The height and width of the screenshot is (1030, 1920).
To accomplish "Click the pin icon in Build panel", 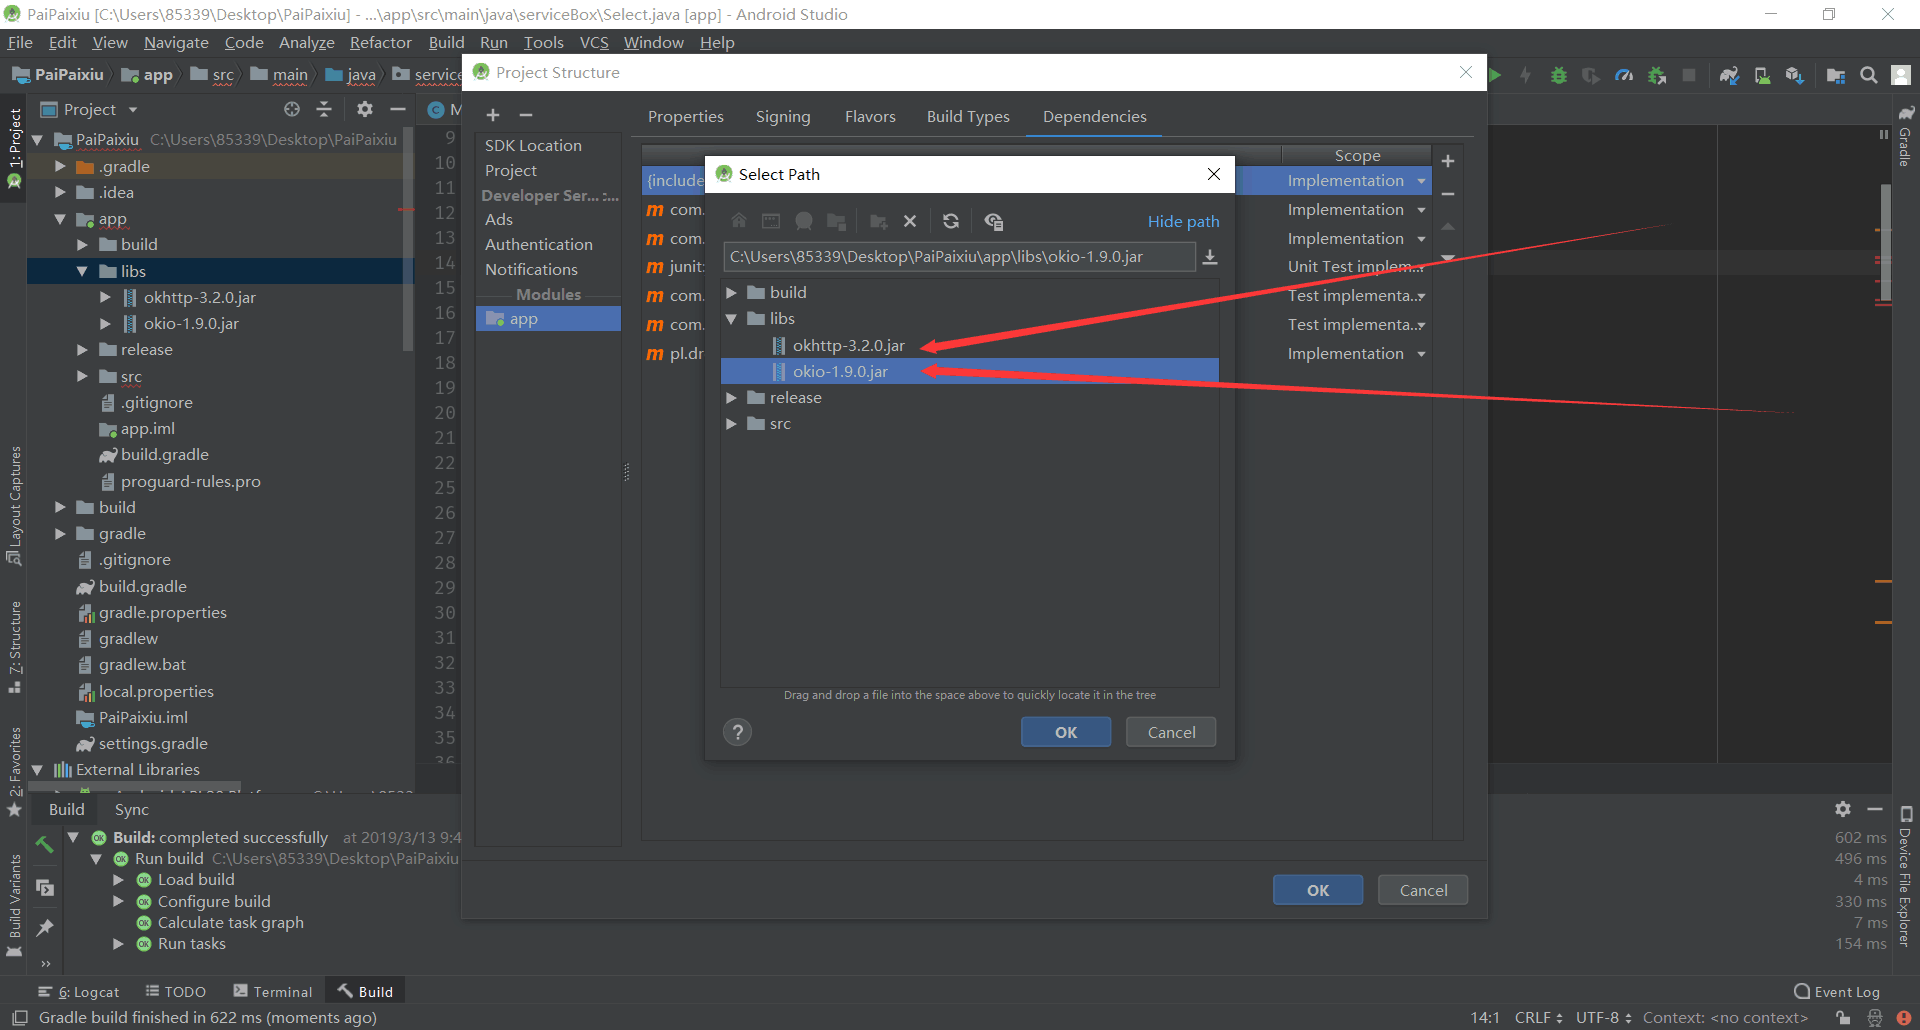I will point(44,928).
